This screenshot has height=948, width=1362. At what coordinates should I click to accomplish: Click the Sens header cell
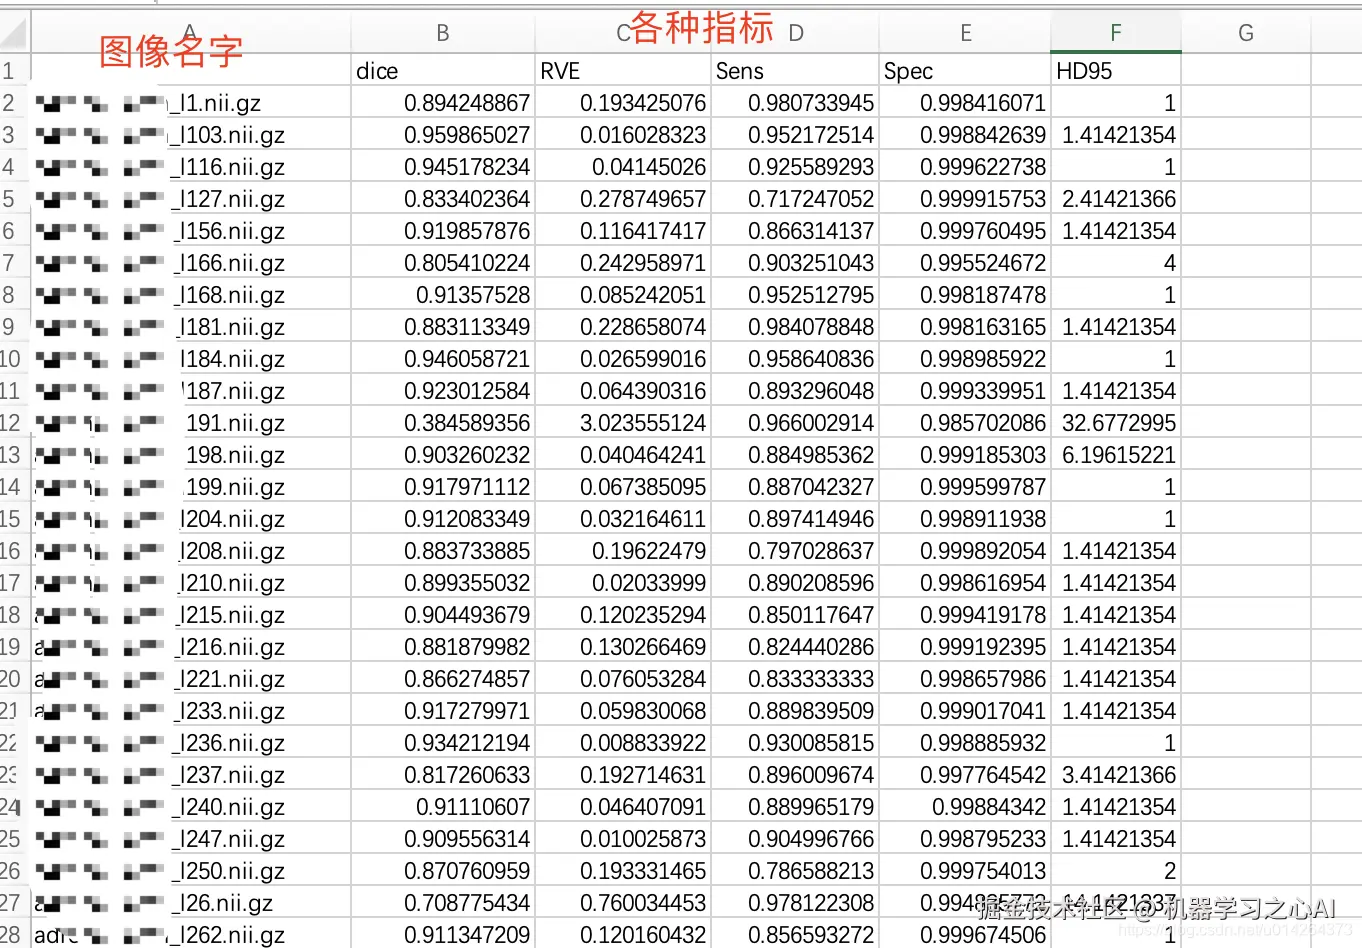pos(795,71)
